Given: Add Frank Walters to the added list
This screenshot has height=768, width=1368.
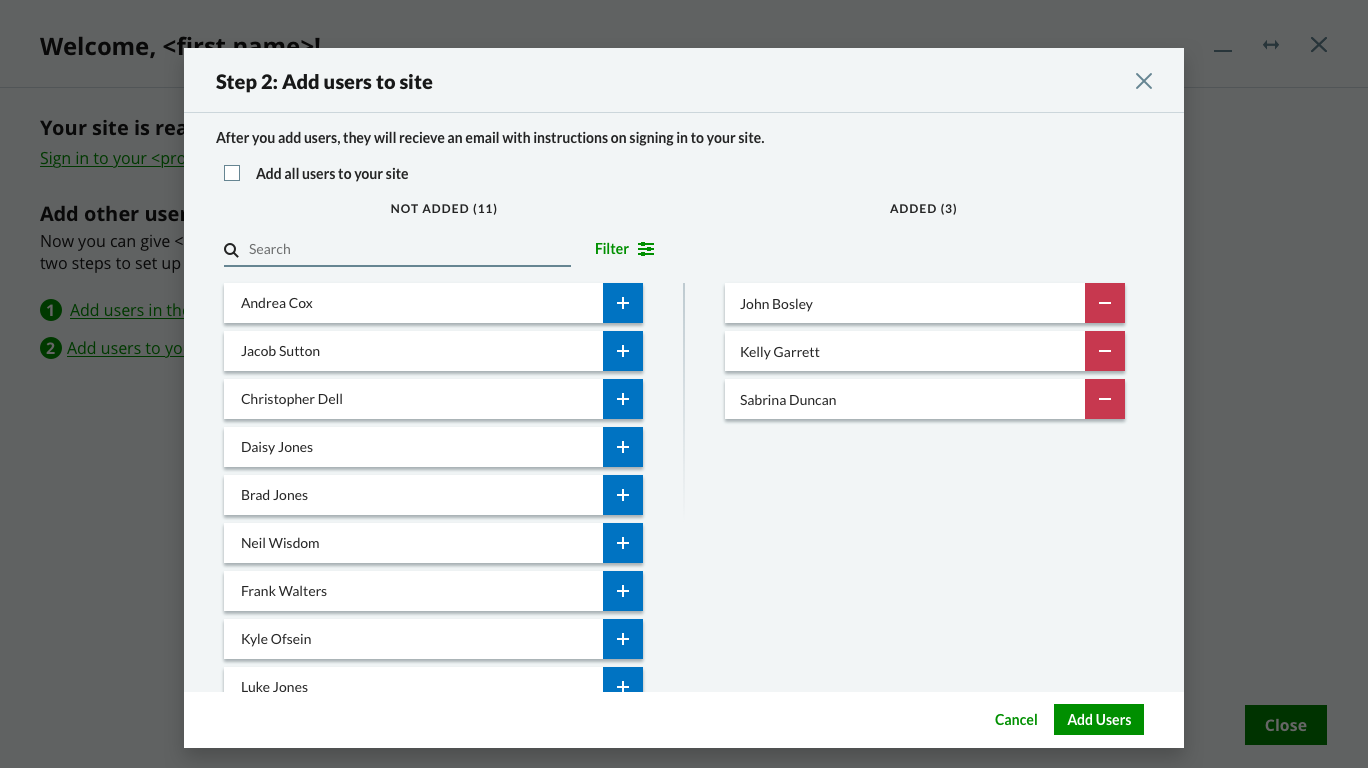Looking at the screenshot, I should click(623, 591).
